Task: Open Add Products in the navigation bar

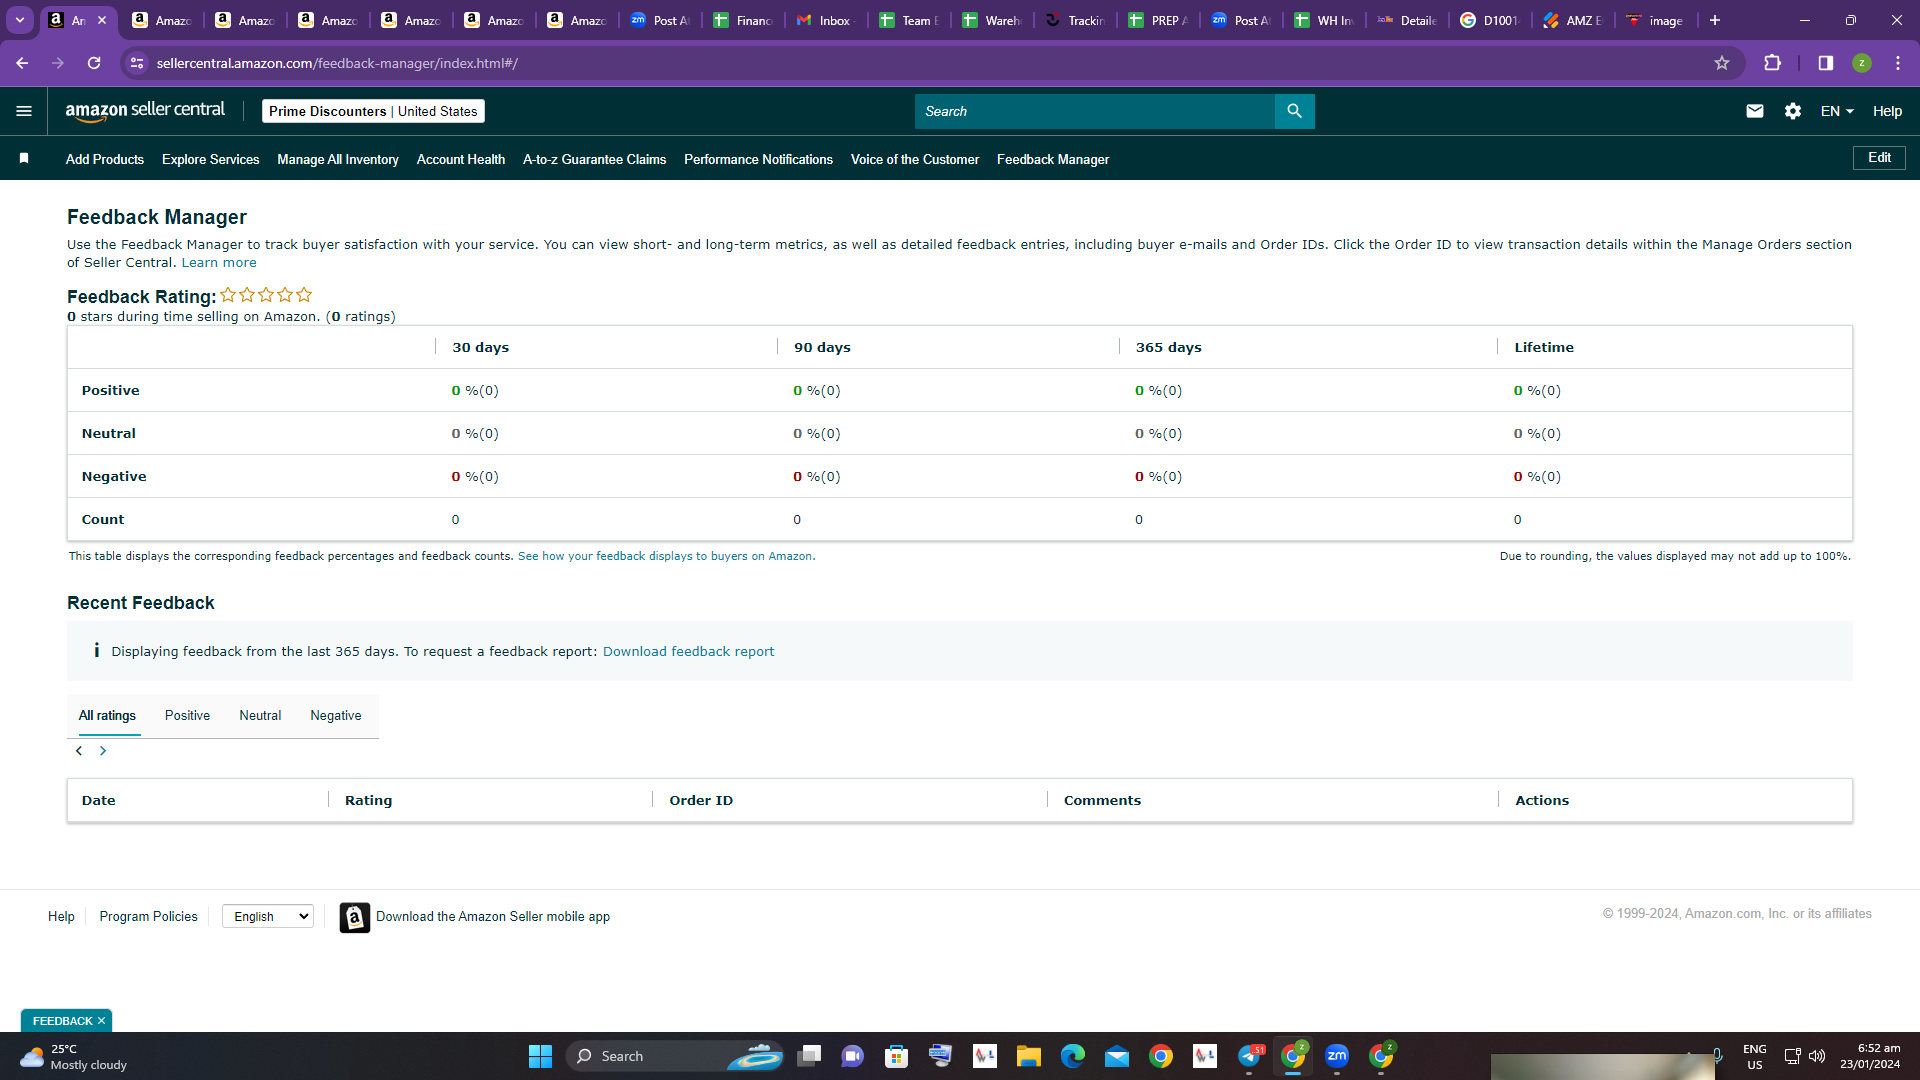Action: (x=105, y=159)
